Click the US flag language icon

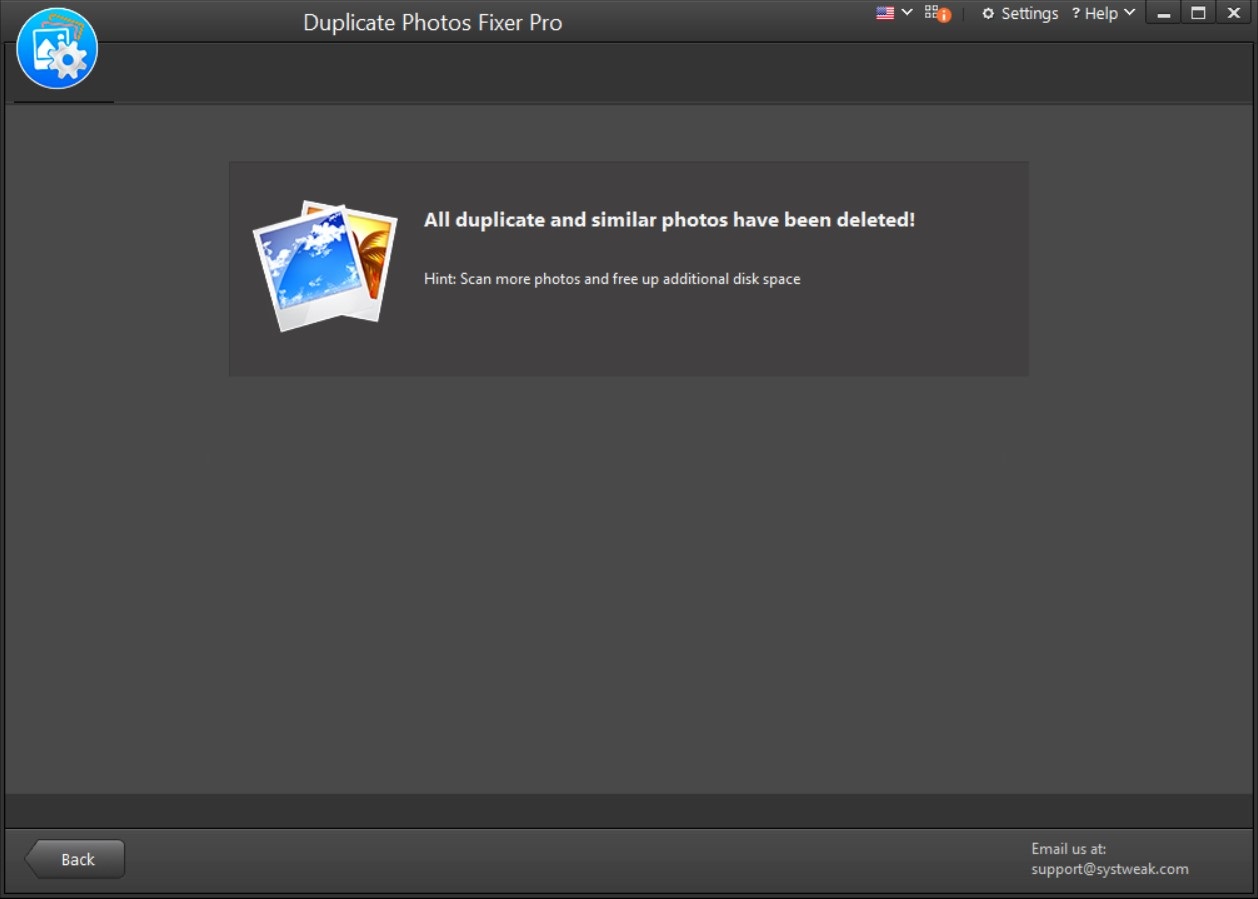(x=883, y=13)
